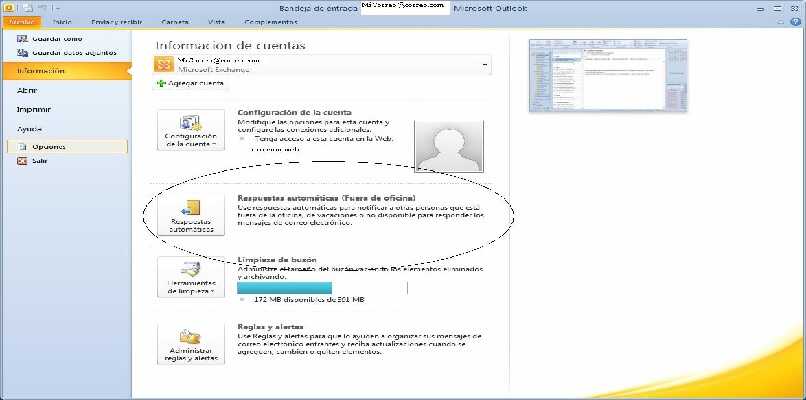This screenshot has height=400, width=806.
Task: Click the Configuración de la cuenta heading
Action: [294, 112]
